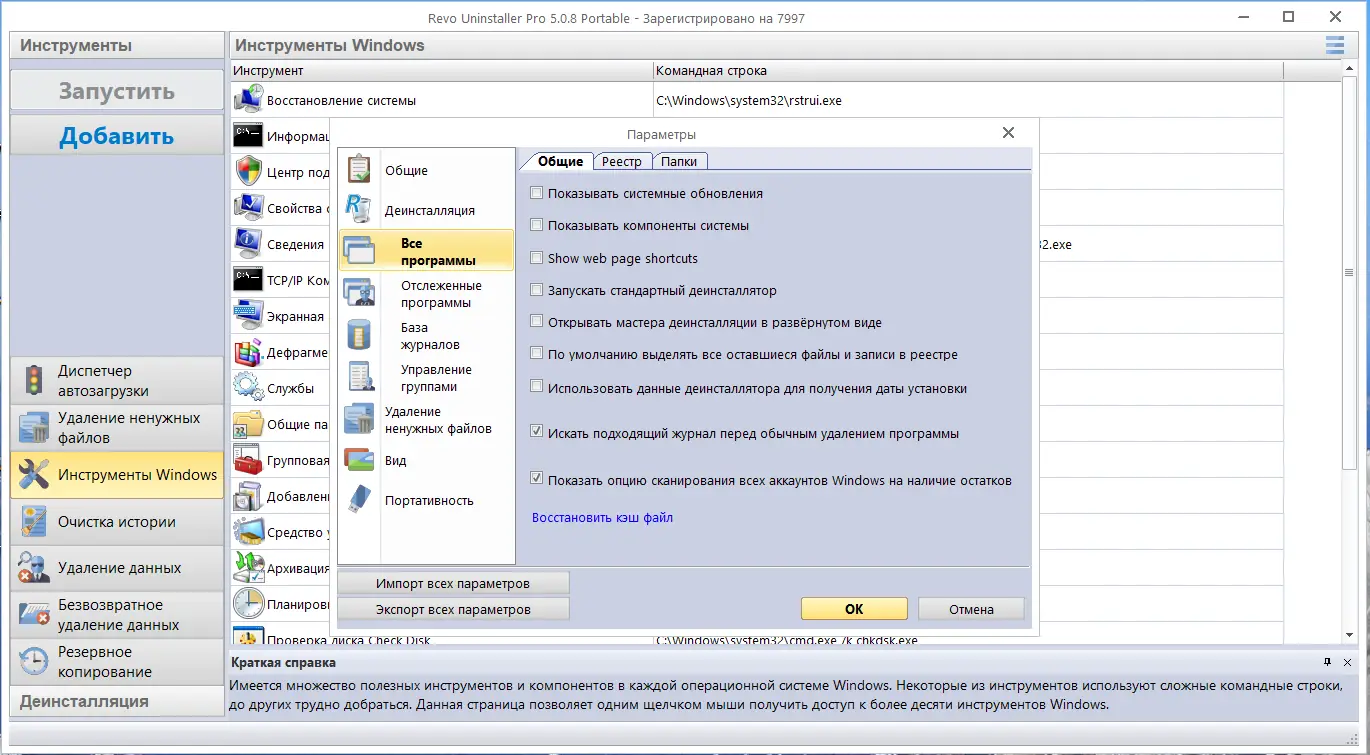Click the Средство у… row icon
This screenshot has width=1370, height=755.
248,532
